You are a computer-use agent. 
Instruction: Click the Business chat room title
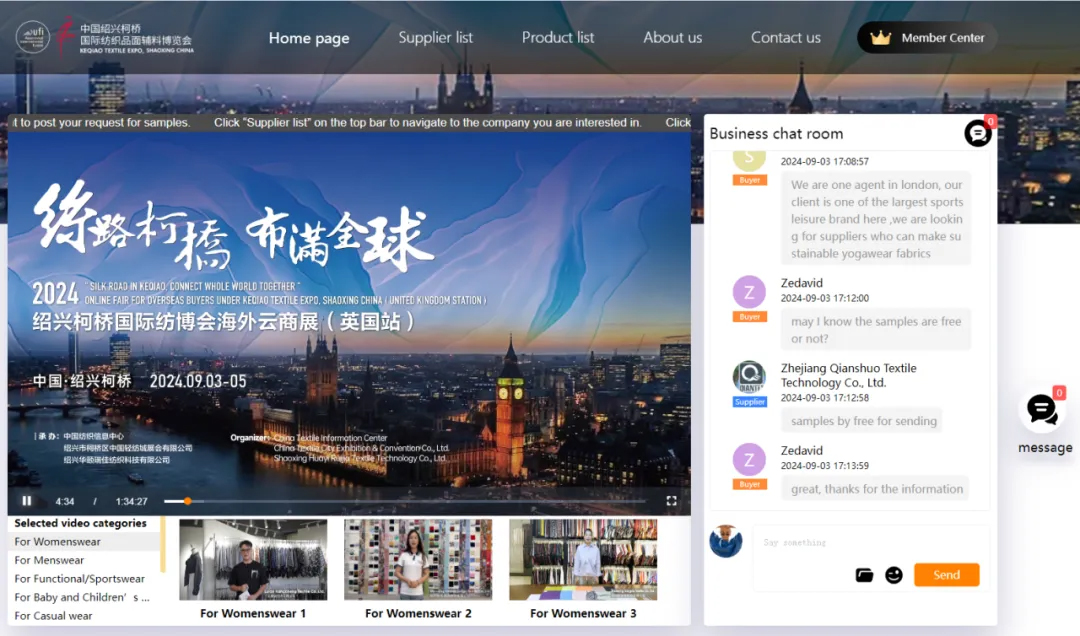tap(776, 134)
